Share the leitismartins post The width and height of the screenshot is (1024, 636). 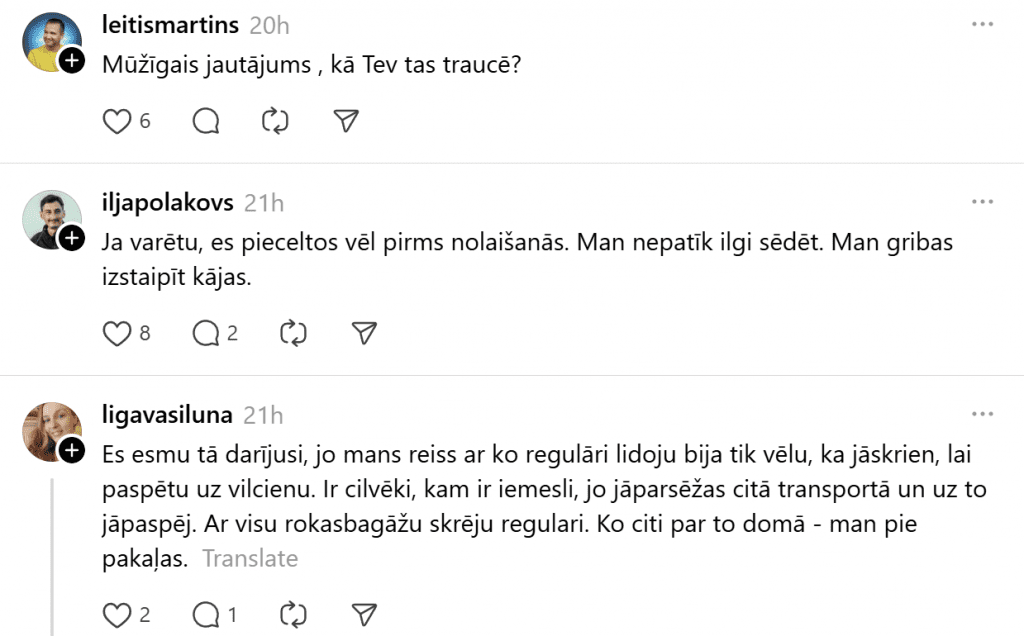click(x=345, y=121)
